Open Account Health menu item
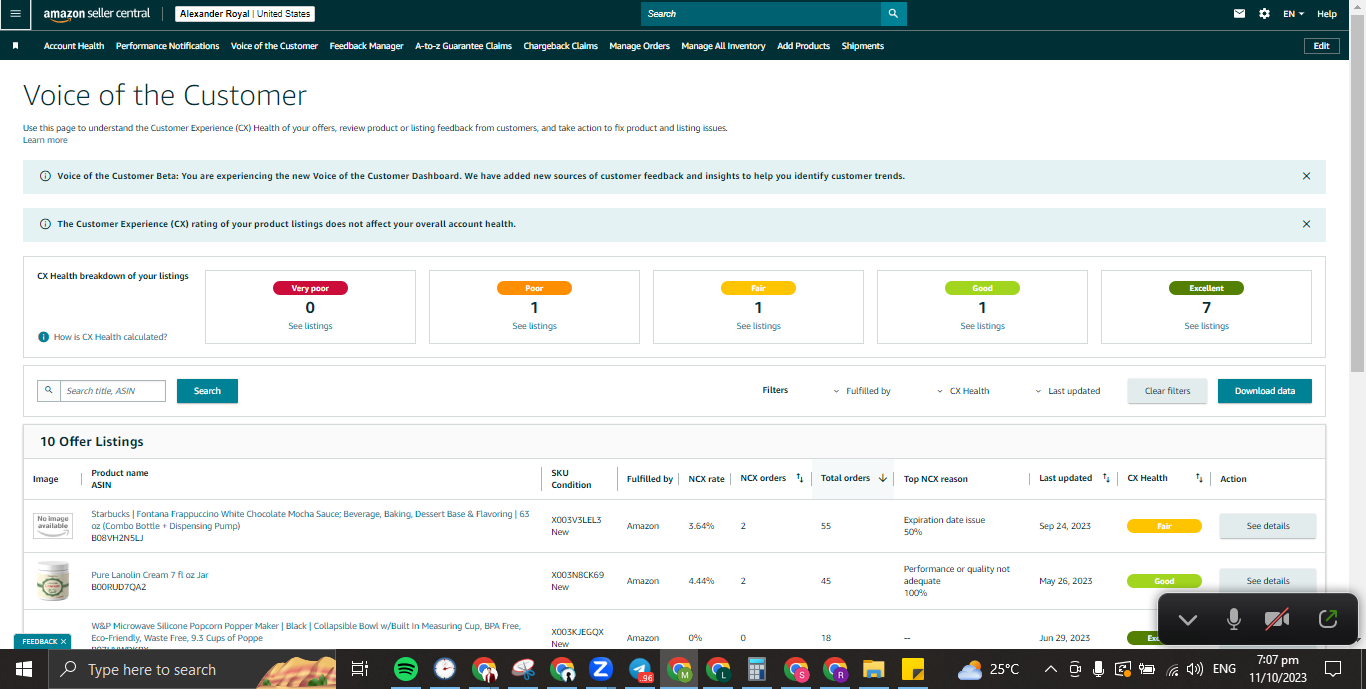This screenshot has height=689, width=1366. coord(74,46)
